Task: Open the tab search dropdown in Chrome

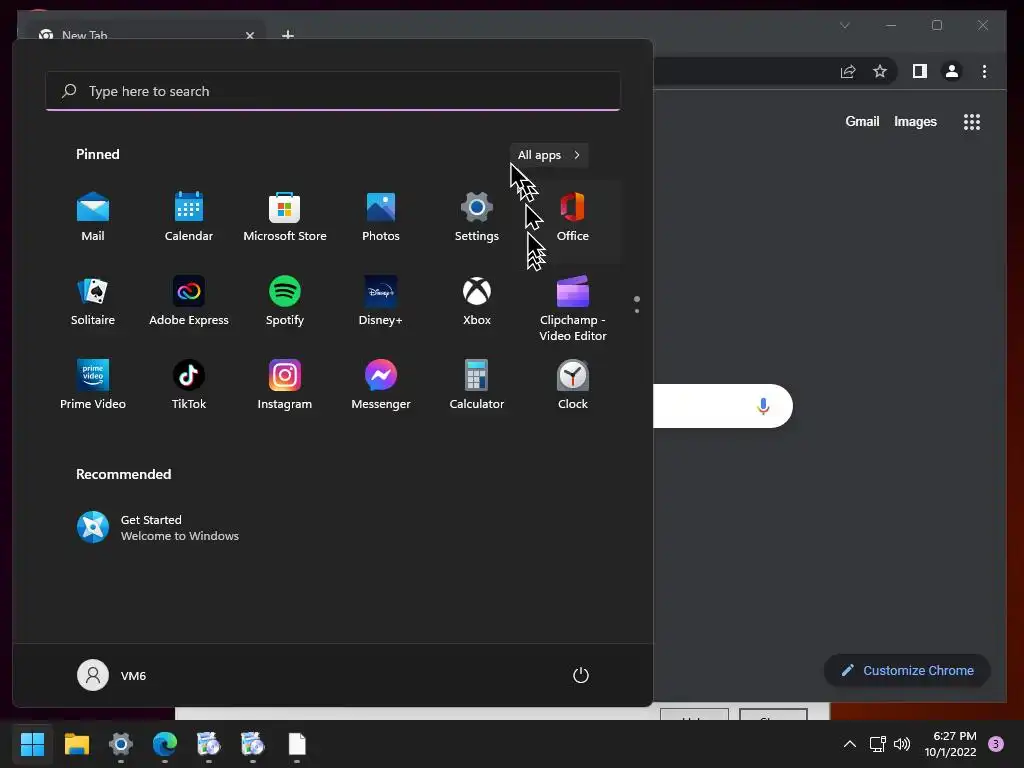Action: (x=844, y=25)
